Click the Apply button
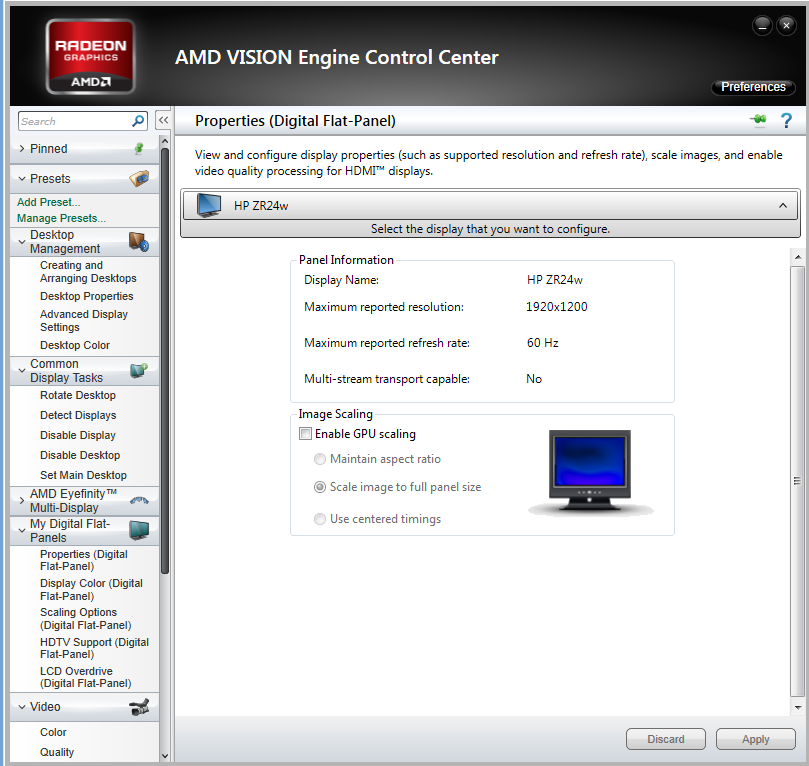Viewport: 809px width, 766px height. 755,739
